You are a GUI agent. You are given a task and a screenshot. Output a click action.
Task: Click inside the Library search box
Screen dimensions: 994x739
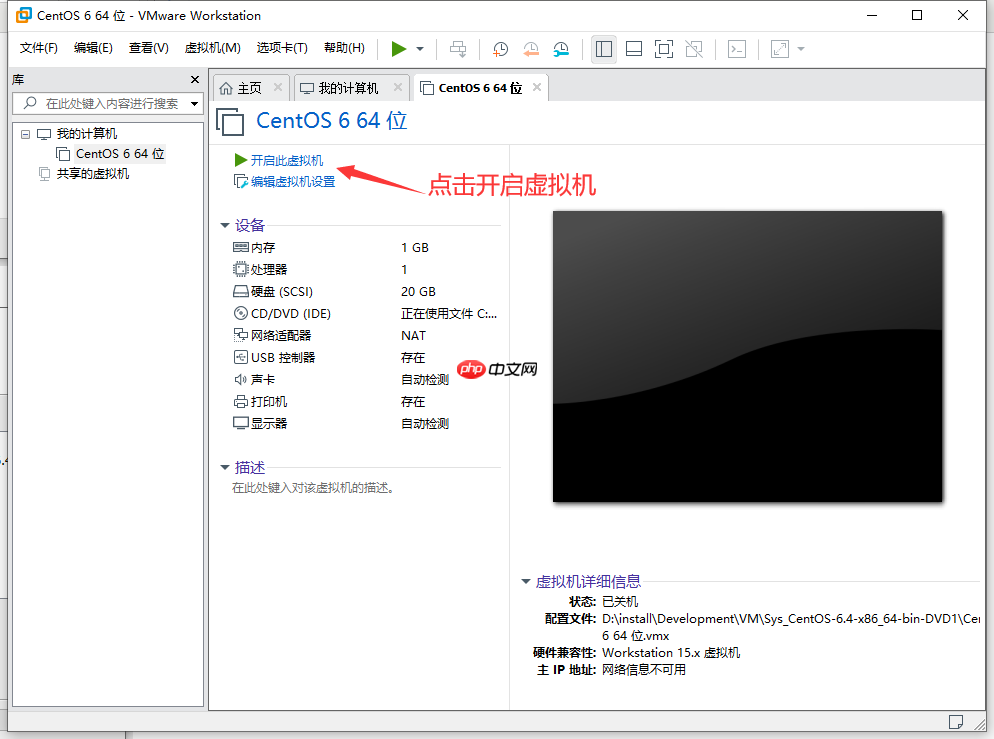pyautogui.click(x=100, y=104)
